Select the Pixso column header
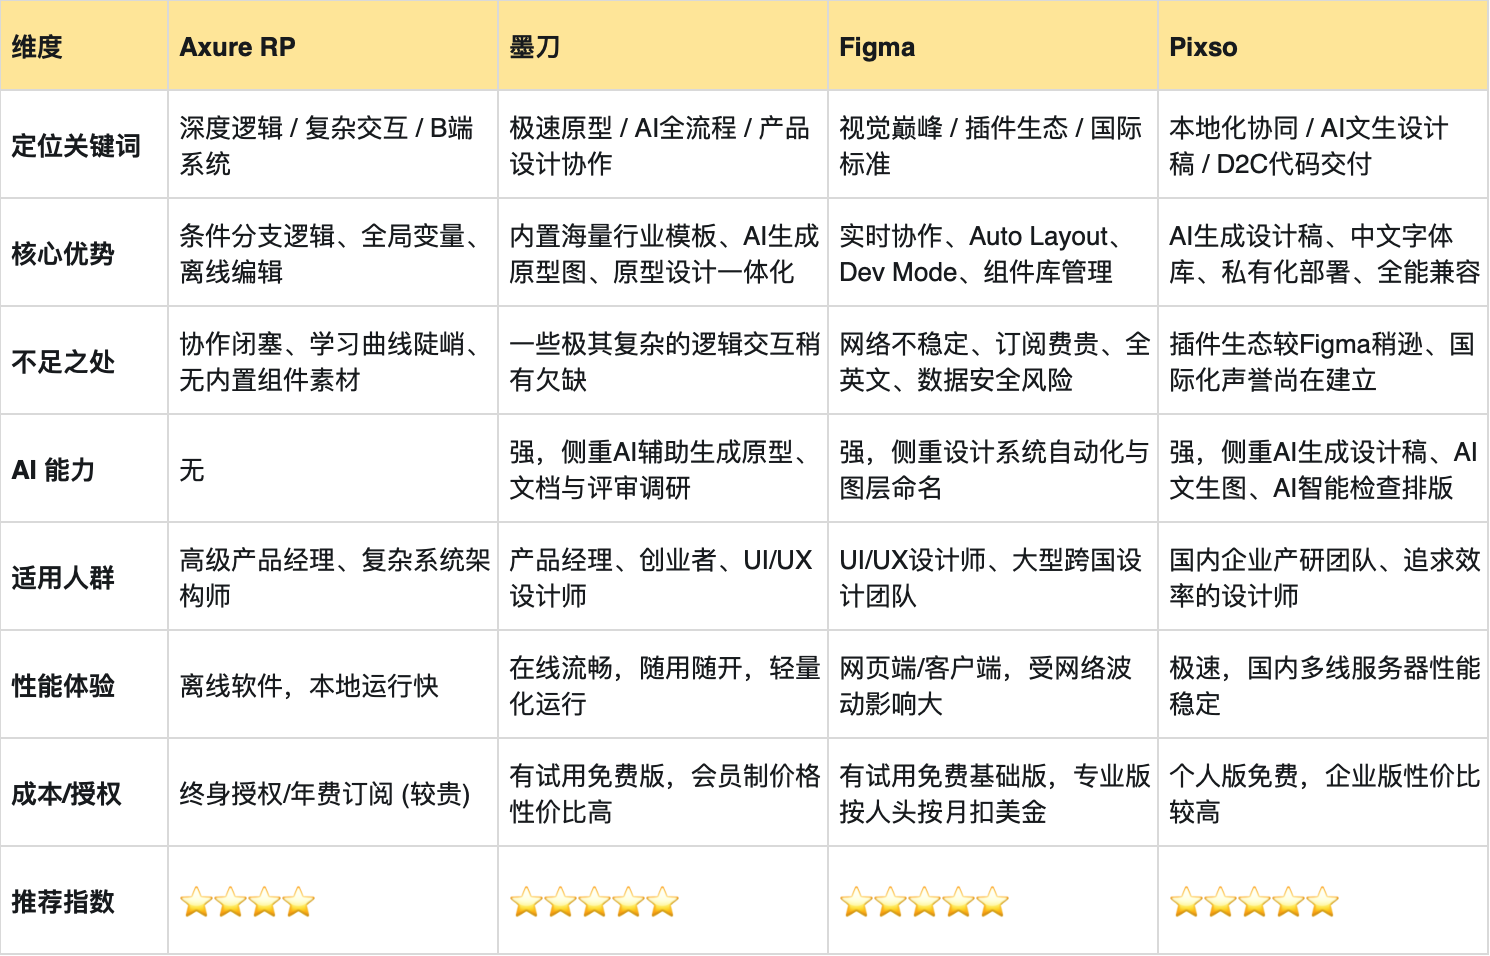The image size is (1490, 956). click(x=1323, y=46)
